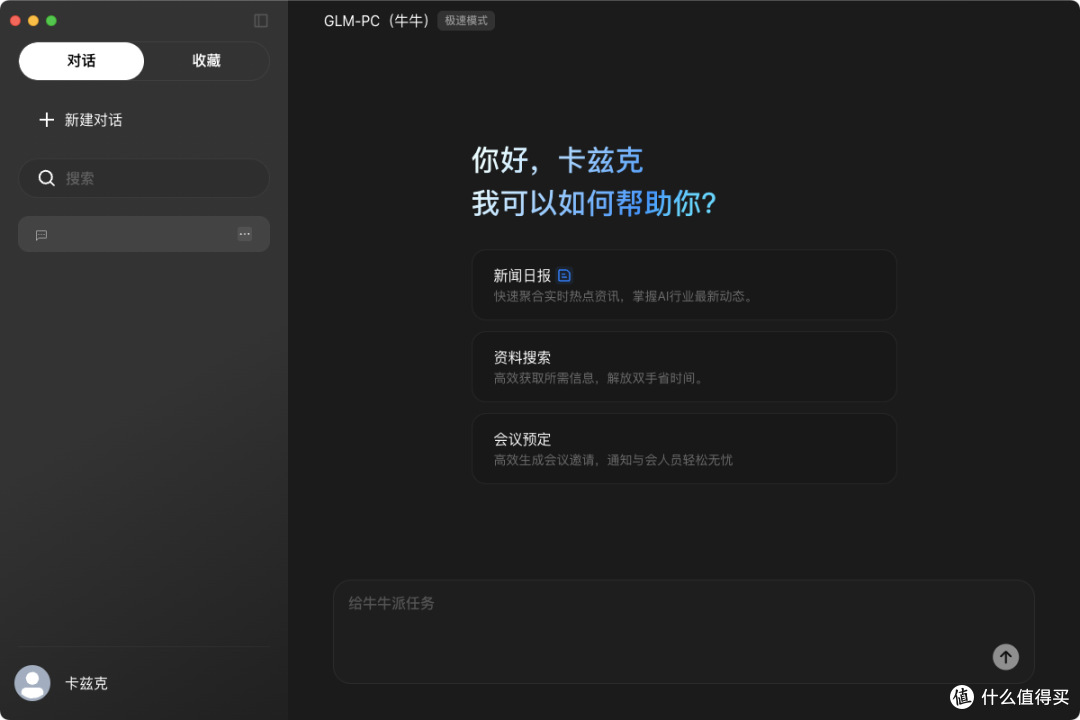Switch to the 对话 tab
Image resolution: width=1080 pixels, height=720 pixels.
[x=81, y=61]
